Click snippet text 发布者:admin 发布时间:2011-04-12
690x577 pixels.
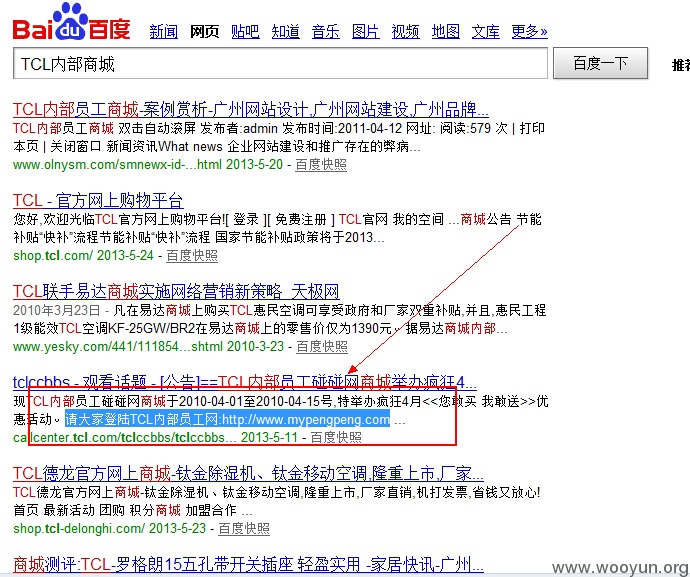point(301,129)
